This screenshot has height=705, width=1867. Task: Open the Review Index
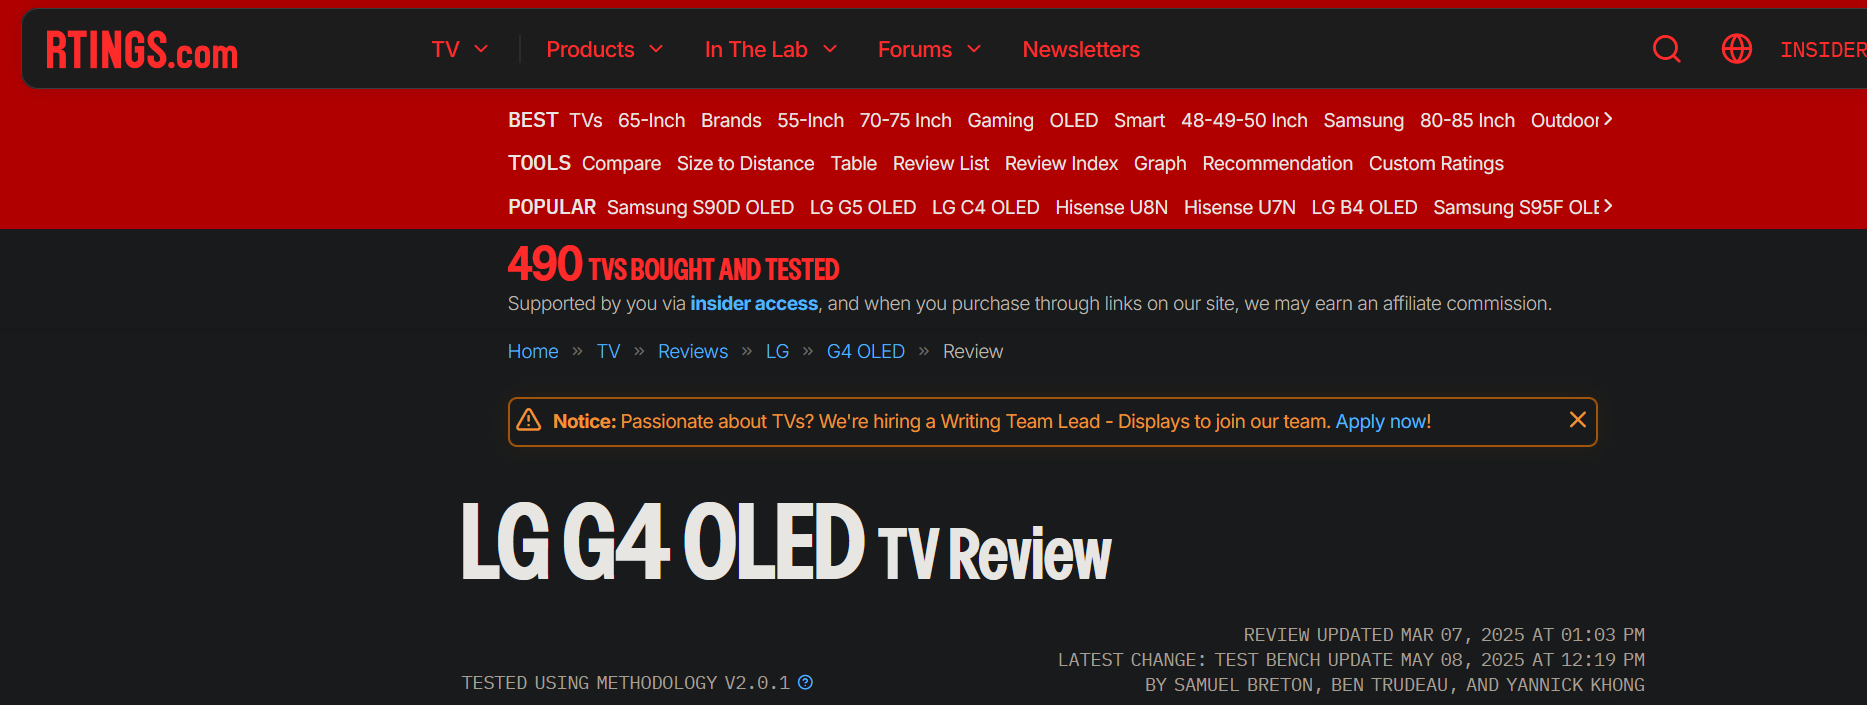(x=1062, y=163)
